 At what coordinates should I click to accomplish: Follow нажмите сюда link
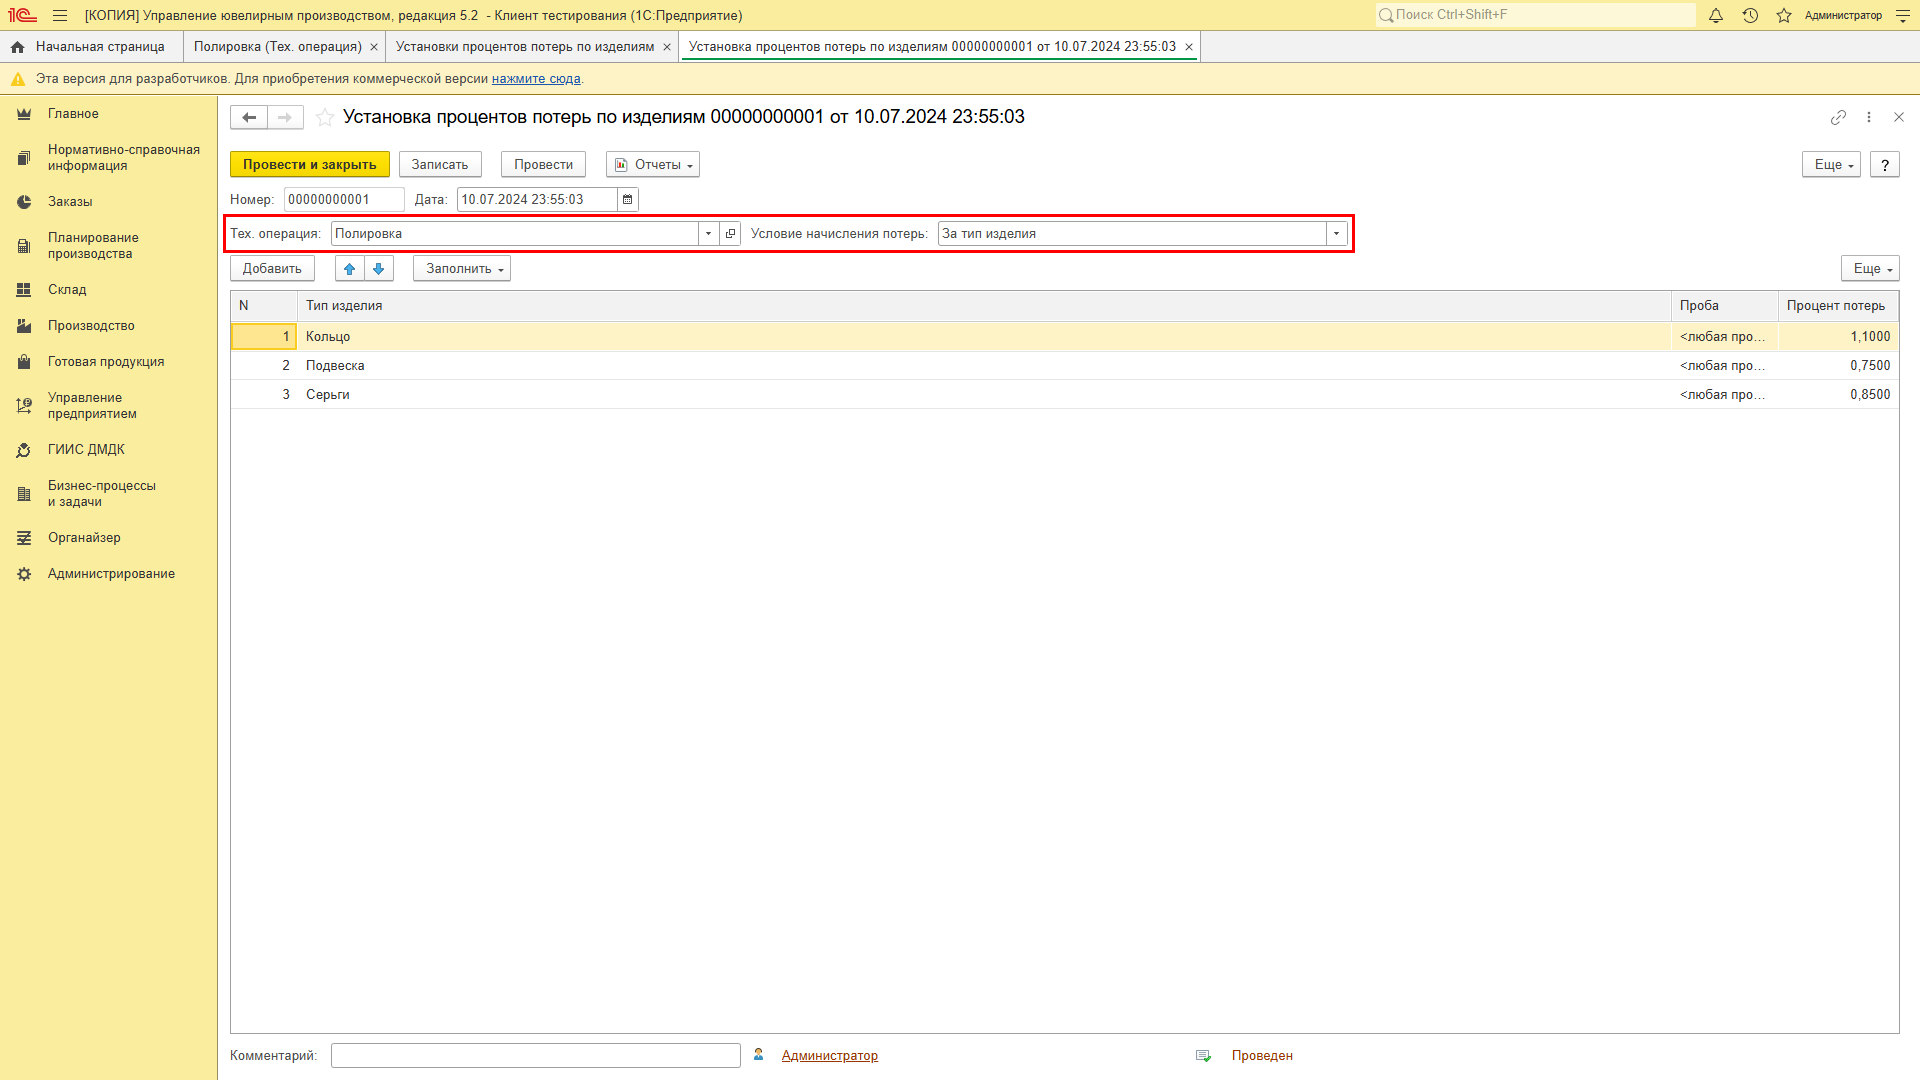tap(536, 79)
